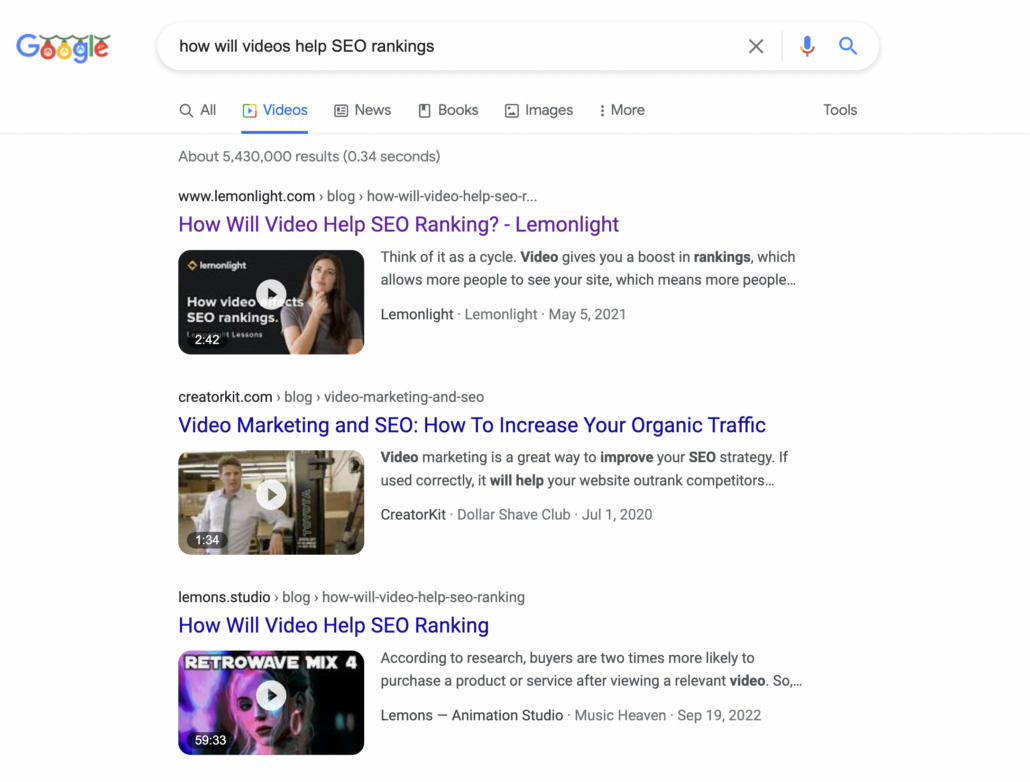The height and width of the screenshot is (782, 1030).
Task: Open the Tools filter button
Action: [840, 110]
